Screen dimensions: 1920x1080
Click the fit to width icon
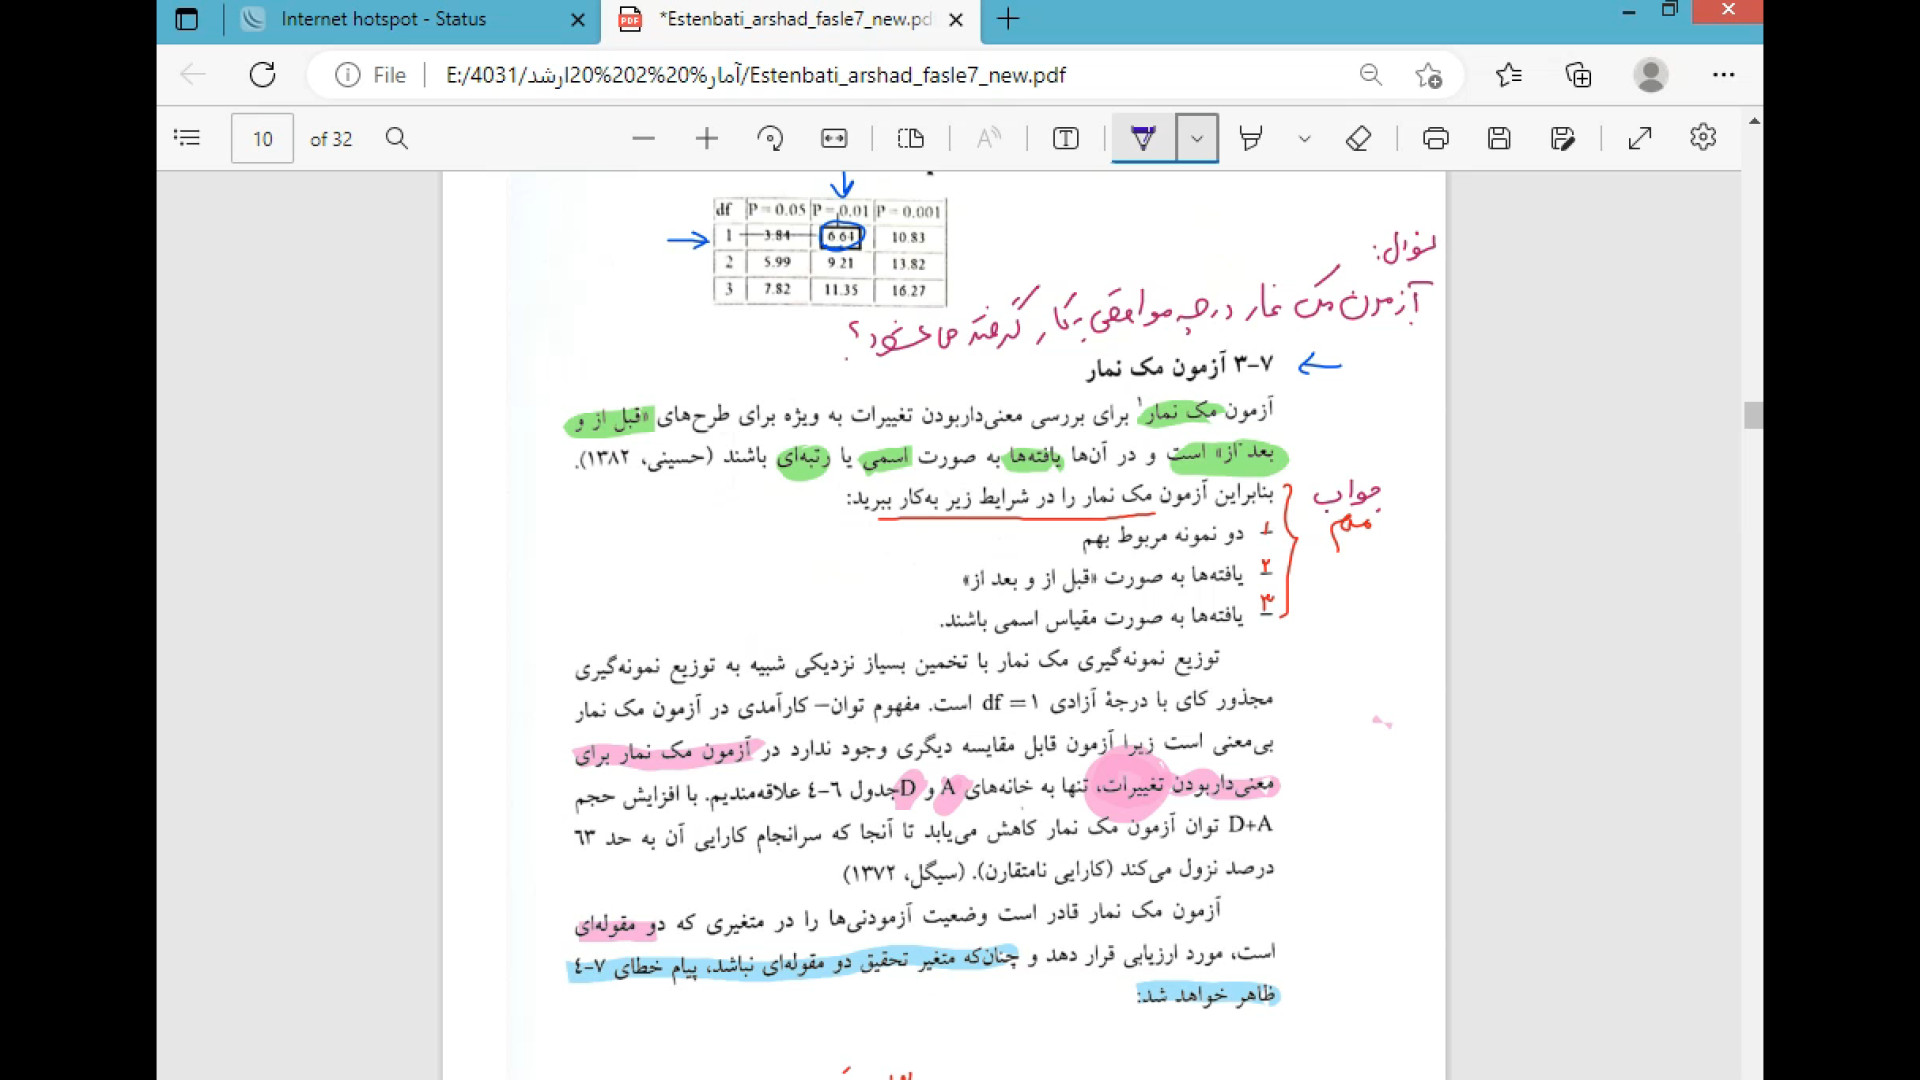coord(834,138)
